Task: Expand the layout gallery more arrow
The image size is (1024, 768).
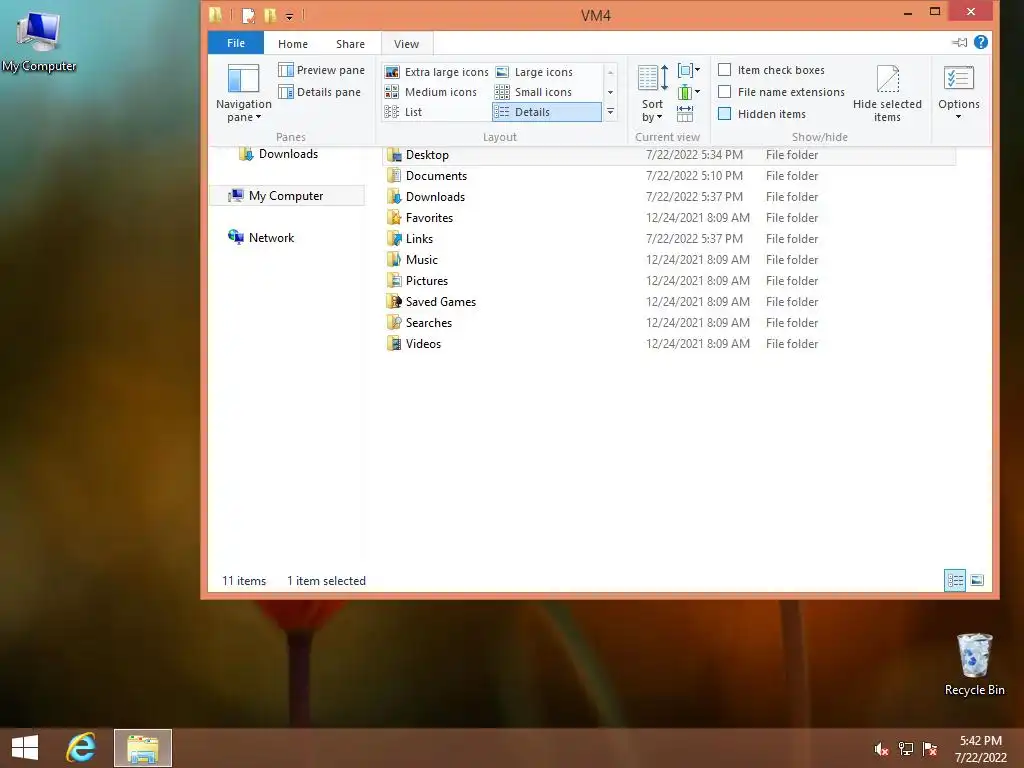Action: click(x=611, y=112)
